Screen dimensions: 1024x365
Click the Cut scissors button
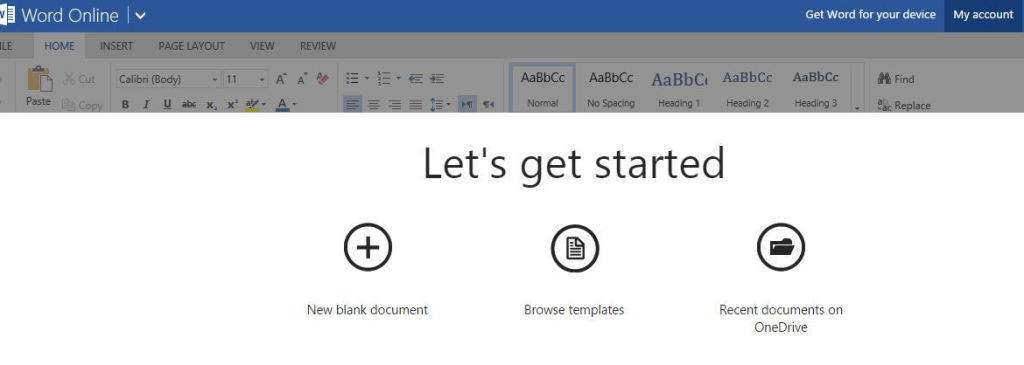pyautogui.click(x=78, y=79)
